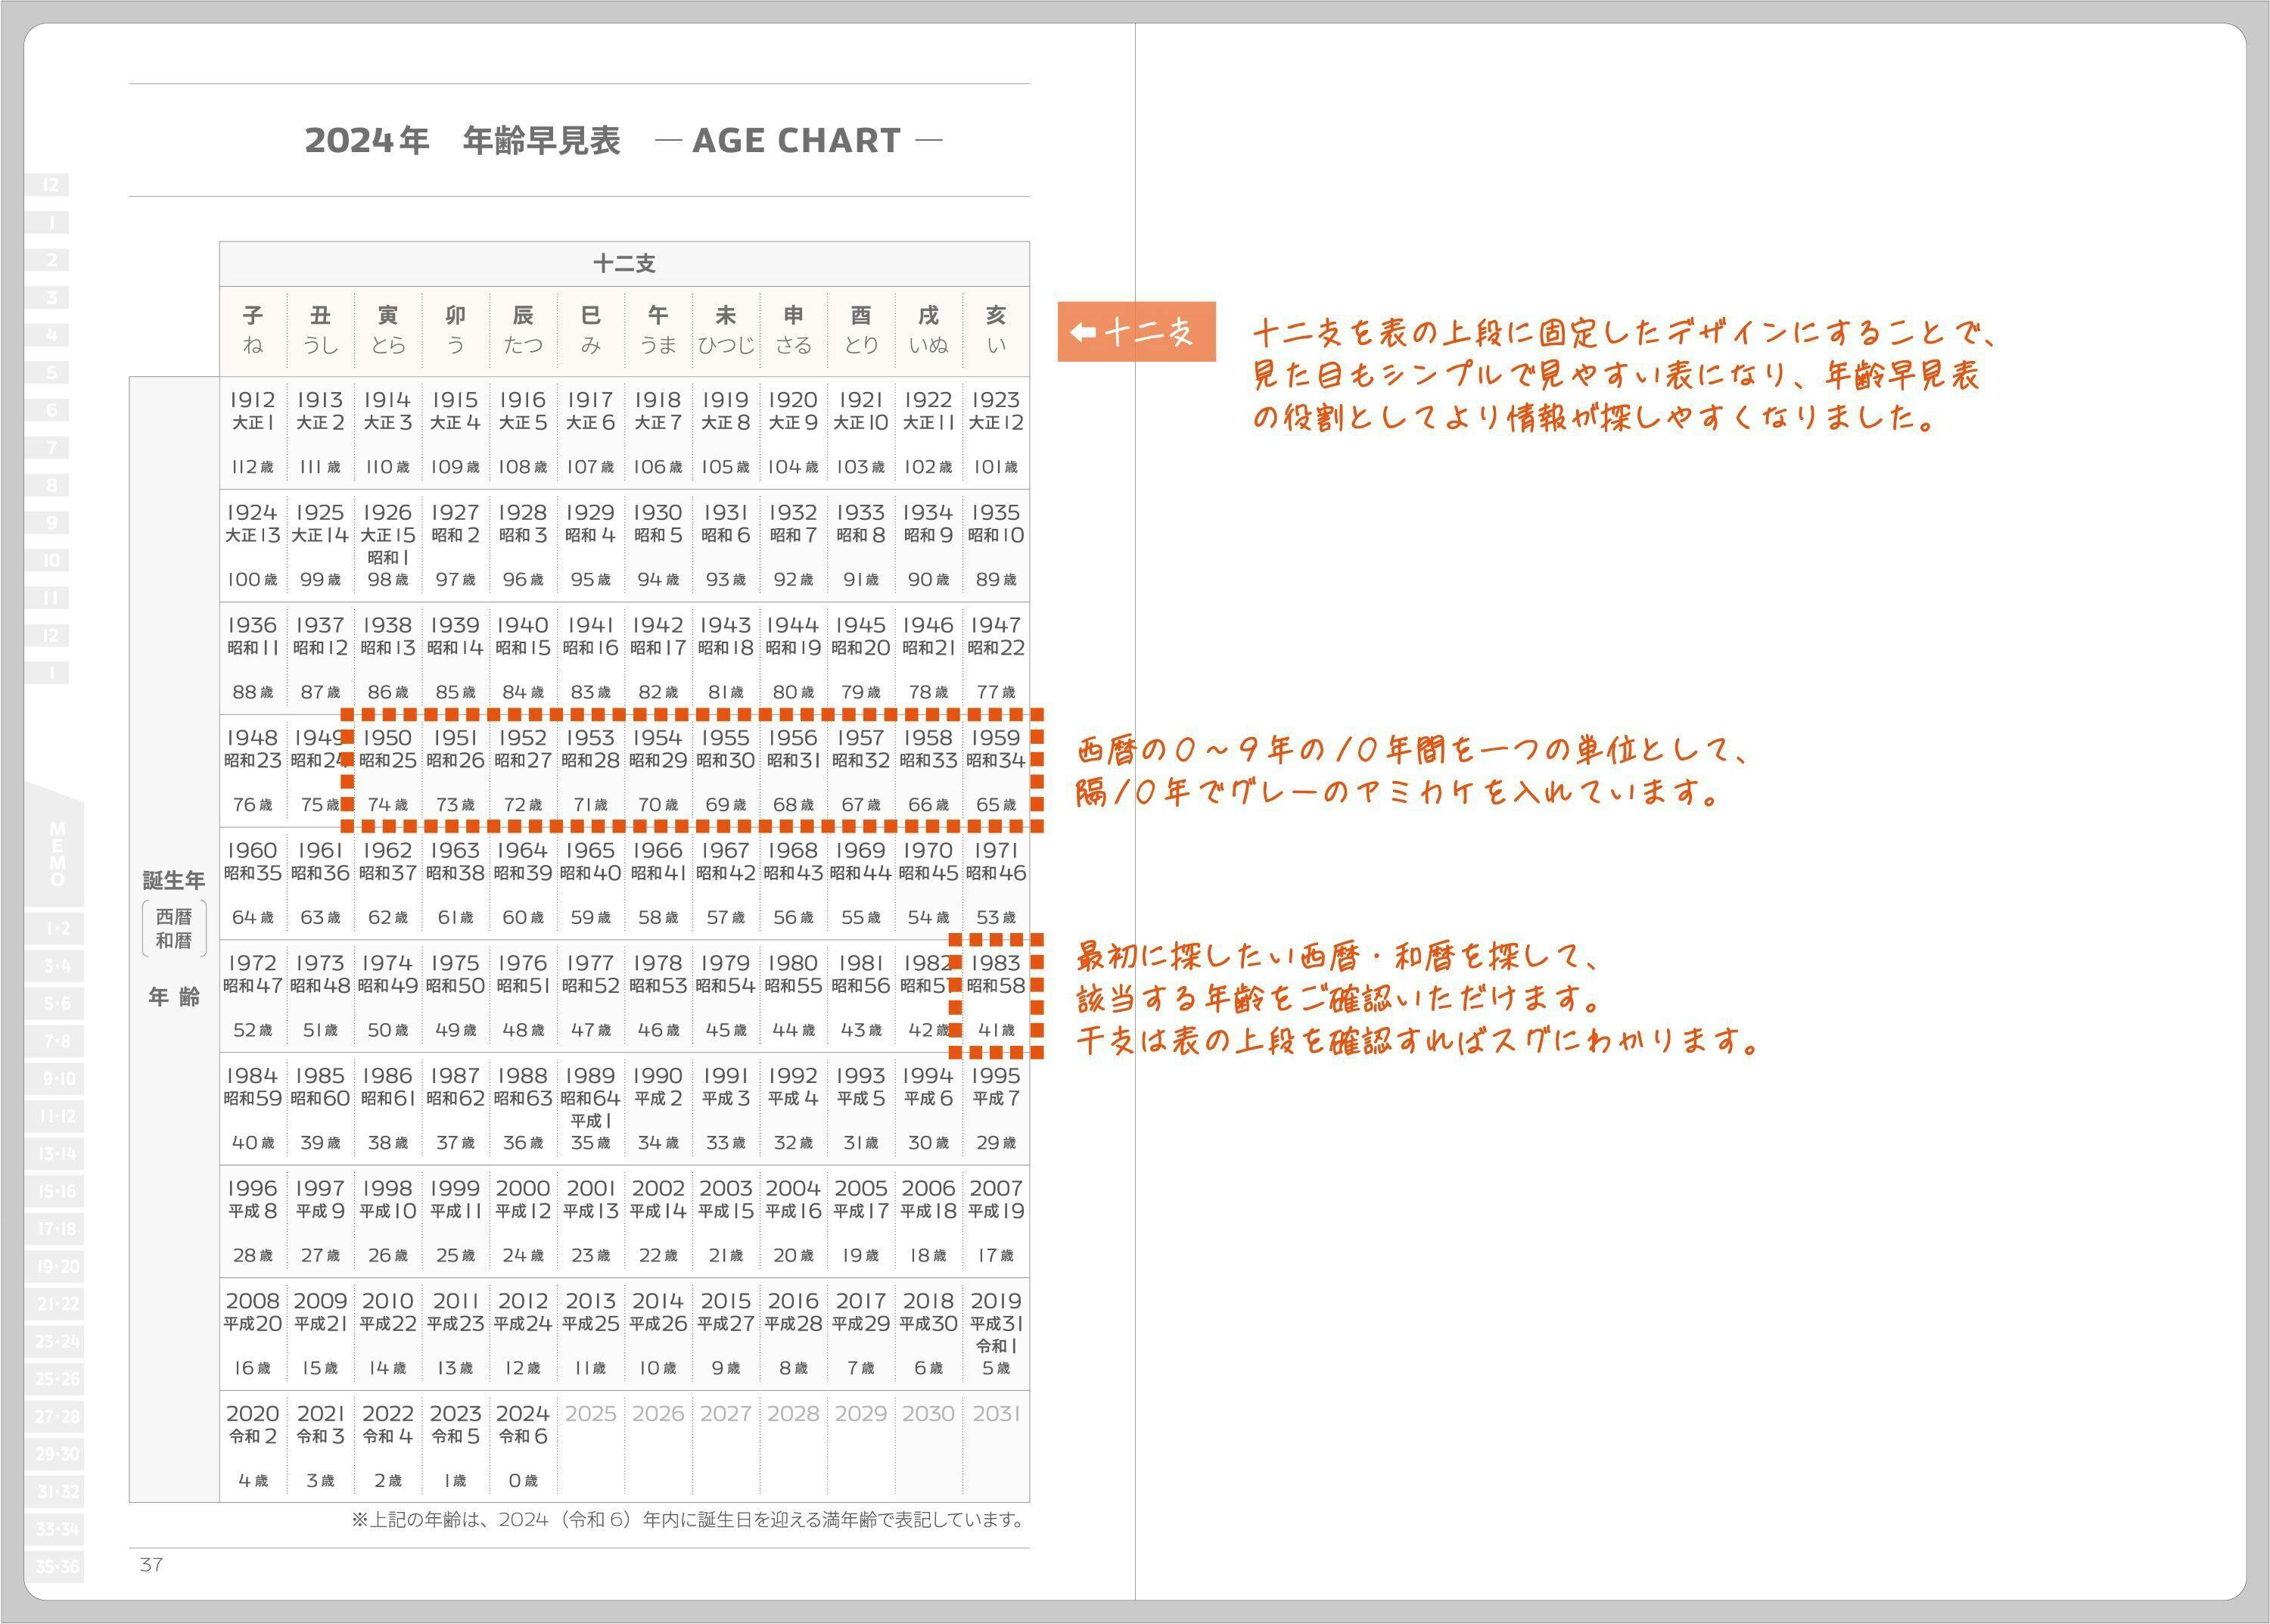Click the page number 37

[x=151, y=1565]
